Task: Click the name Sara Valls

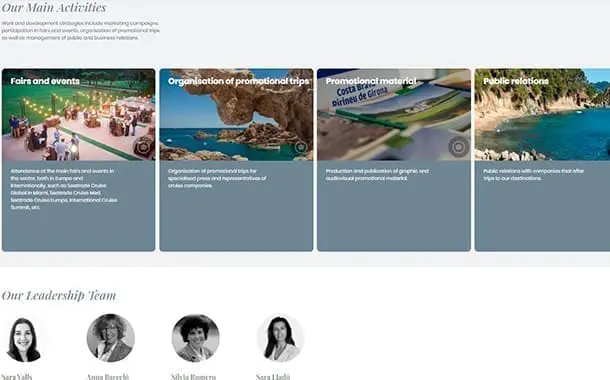Action: coord(17,376)
